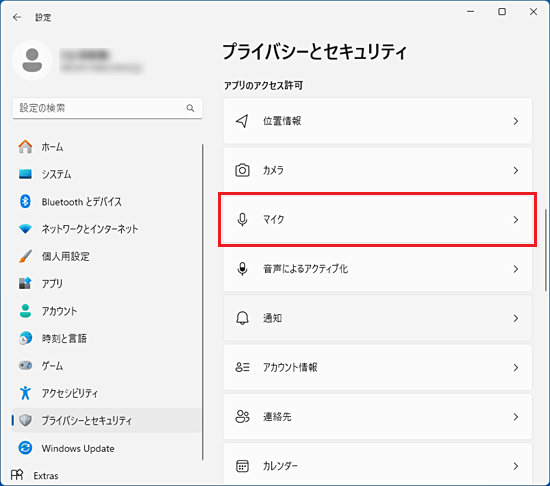The image size is (550, 486).
Task: Open 音声によるアクティブ化 via its chevron
Action: tap(516, 269)
